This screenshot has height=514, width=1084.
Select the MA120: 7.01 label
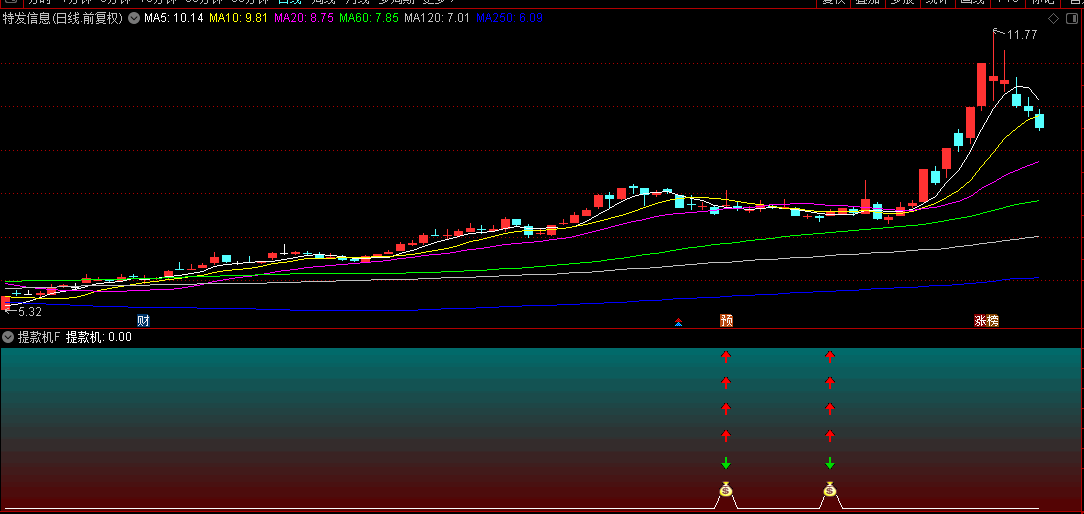(437, 19)
